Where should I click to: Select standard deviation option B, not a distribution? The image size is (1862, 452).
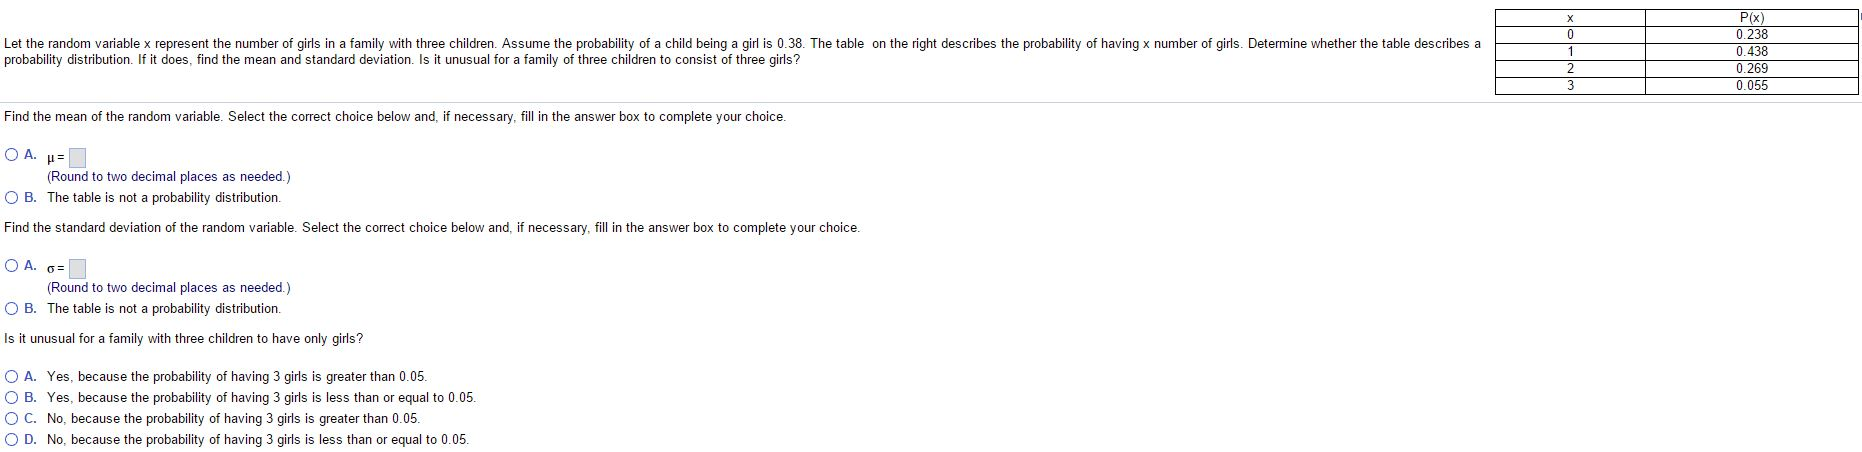11,308
